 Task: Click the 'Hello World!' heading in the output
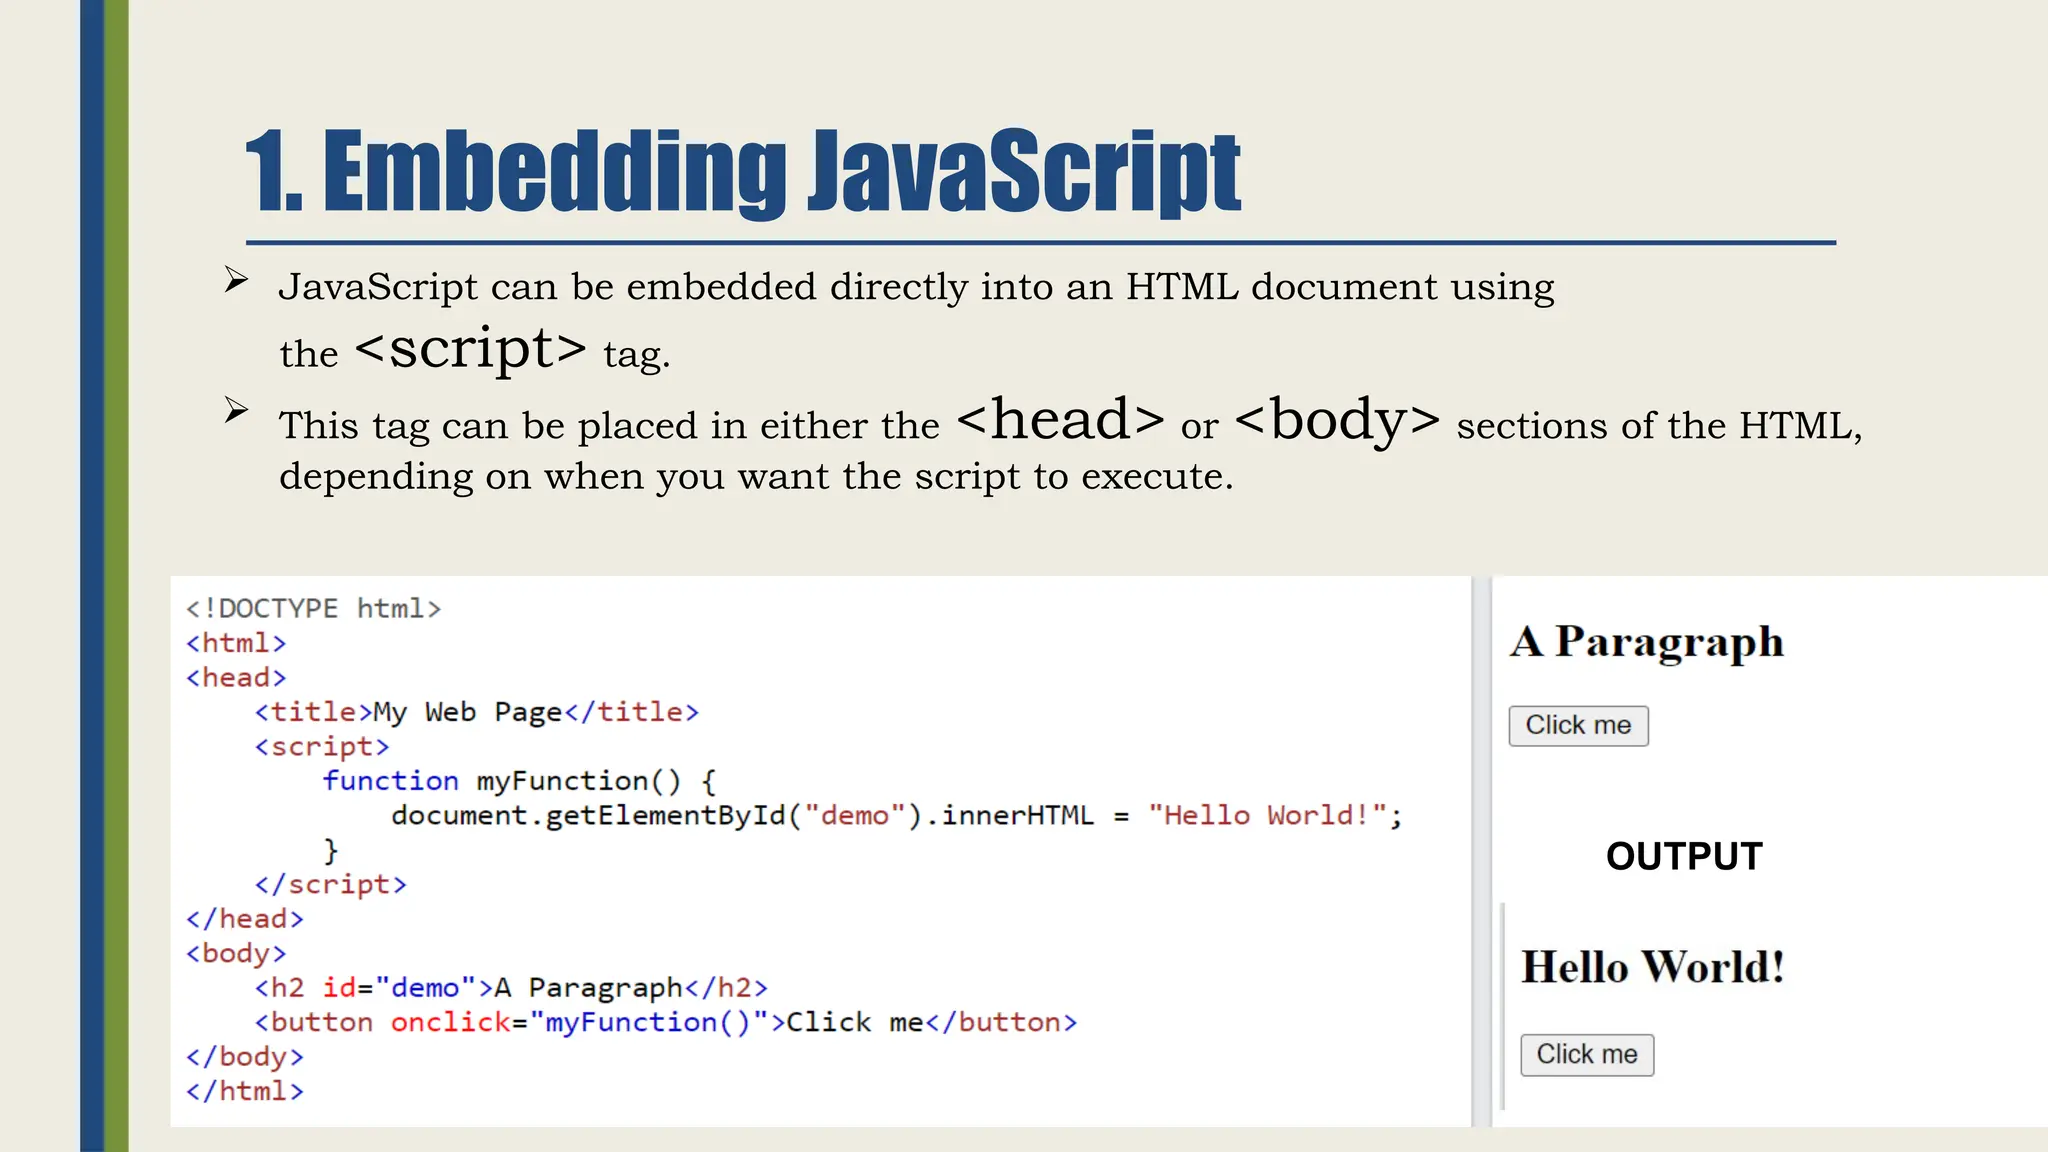1653,967
